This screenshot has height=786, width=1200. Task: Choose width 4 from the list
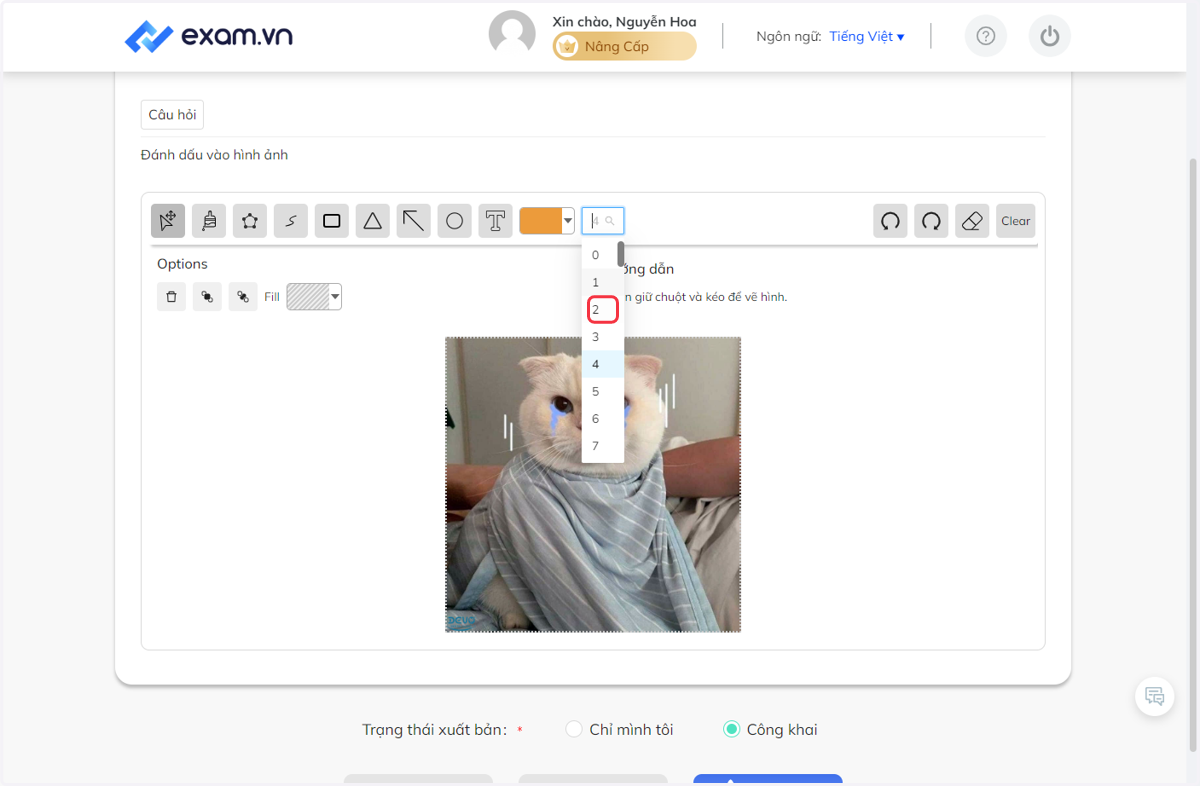point(603,364)
